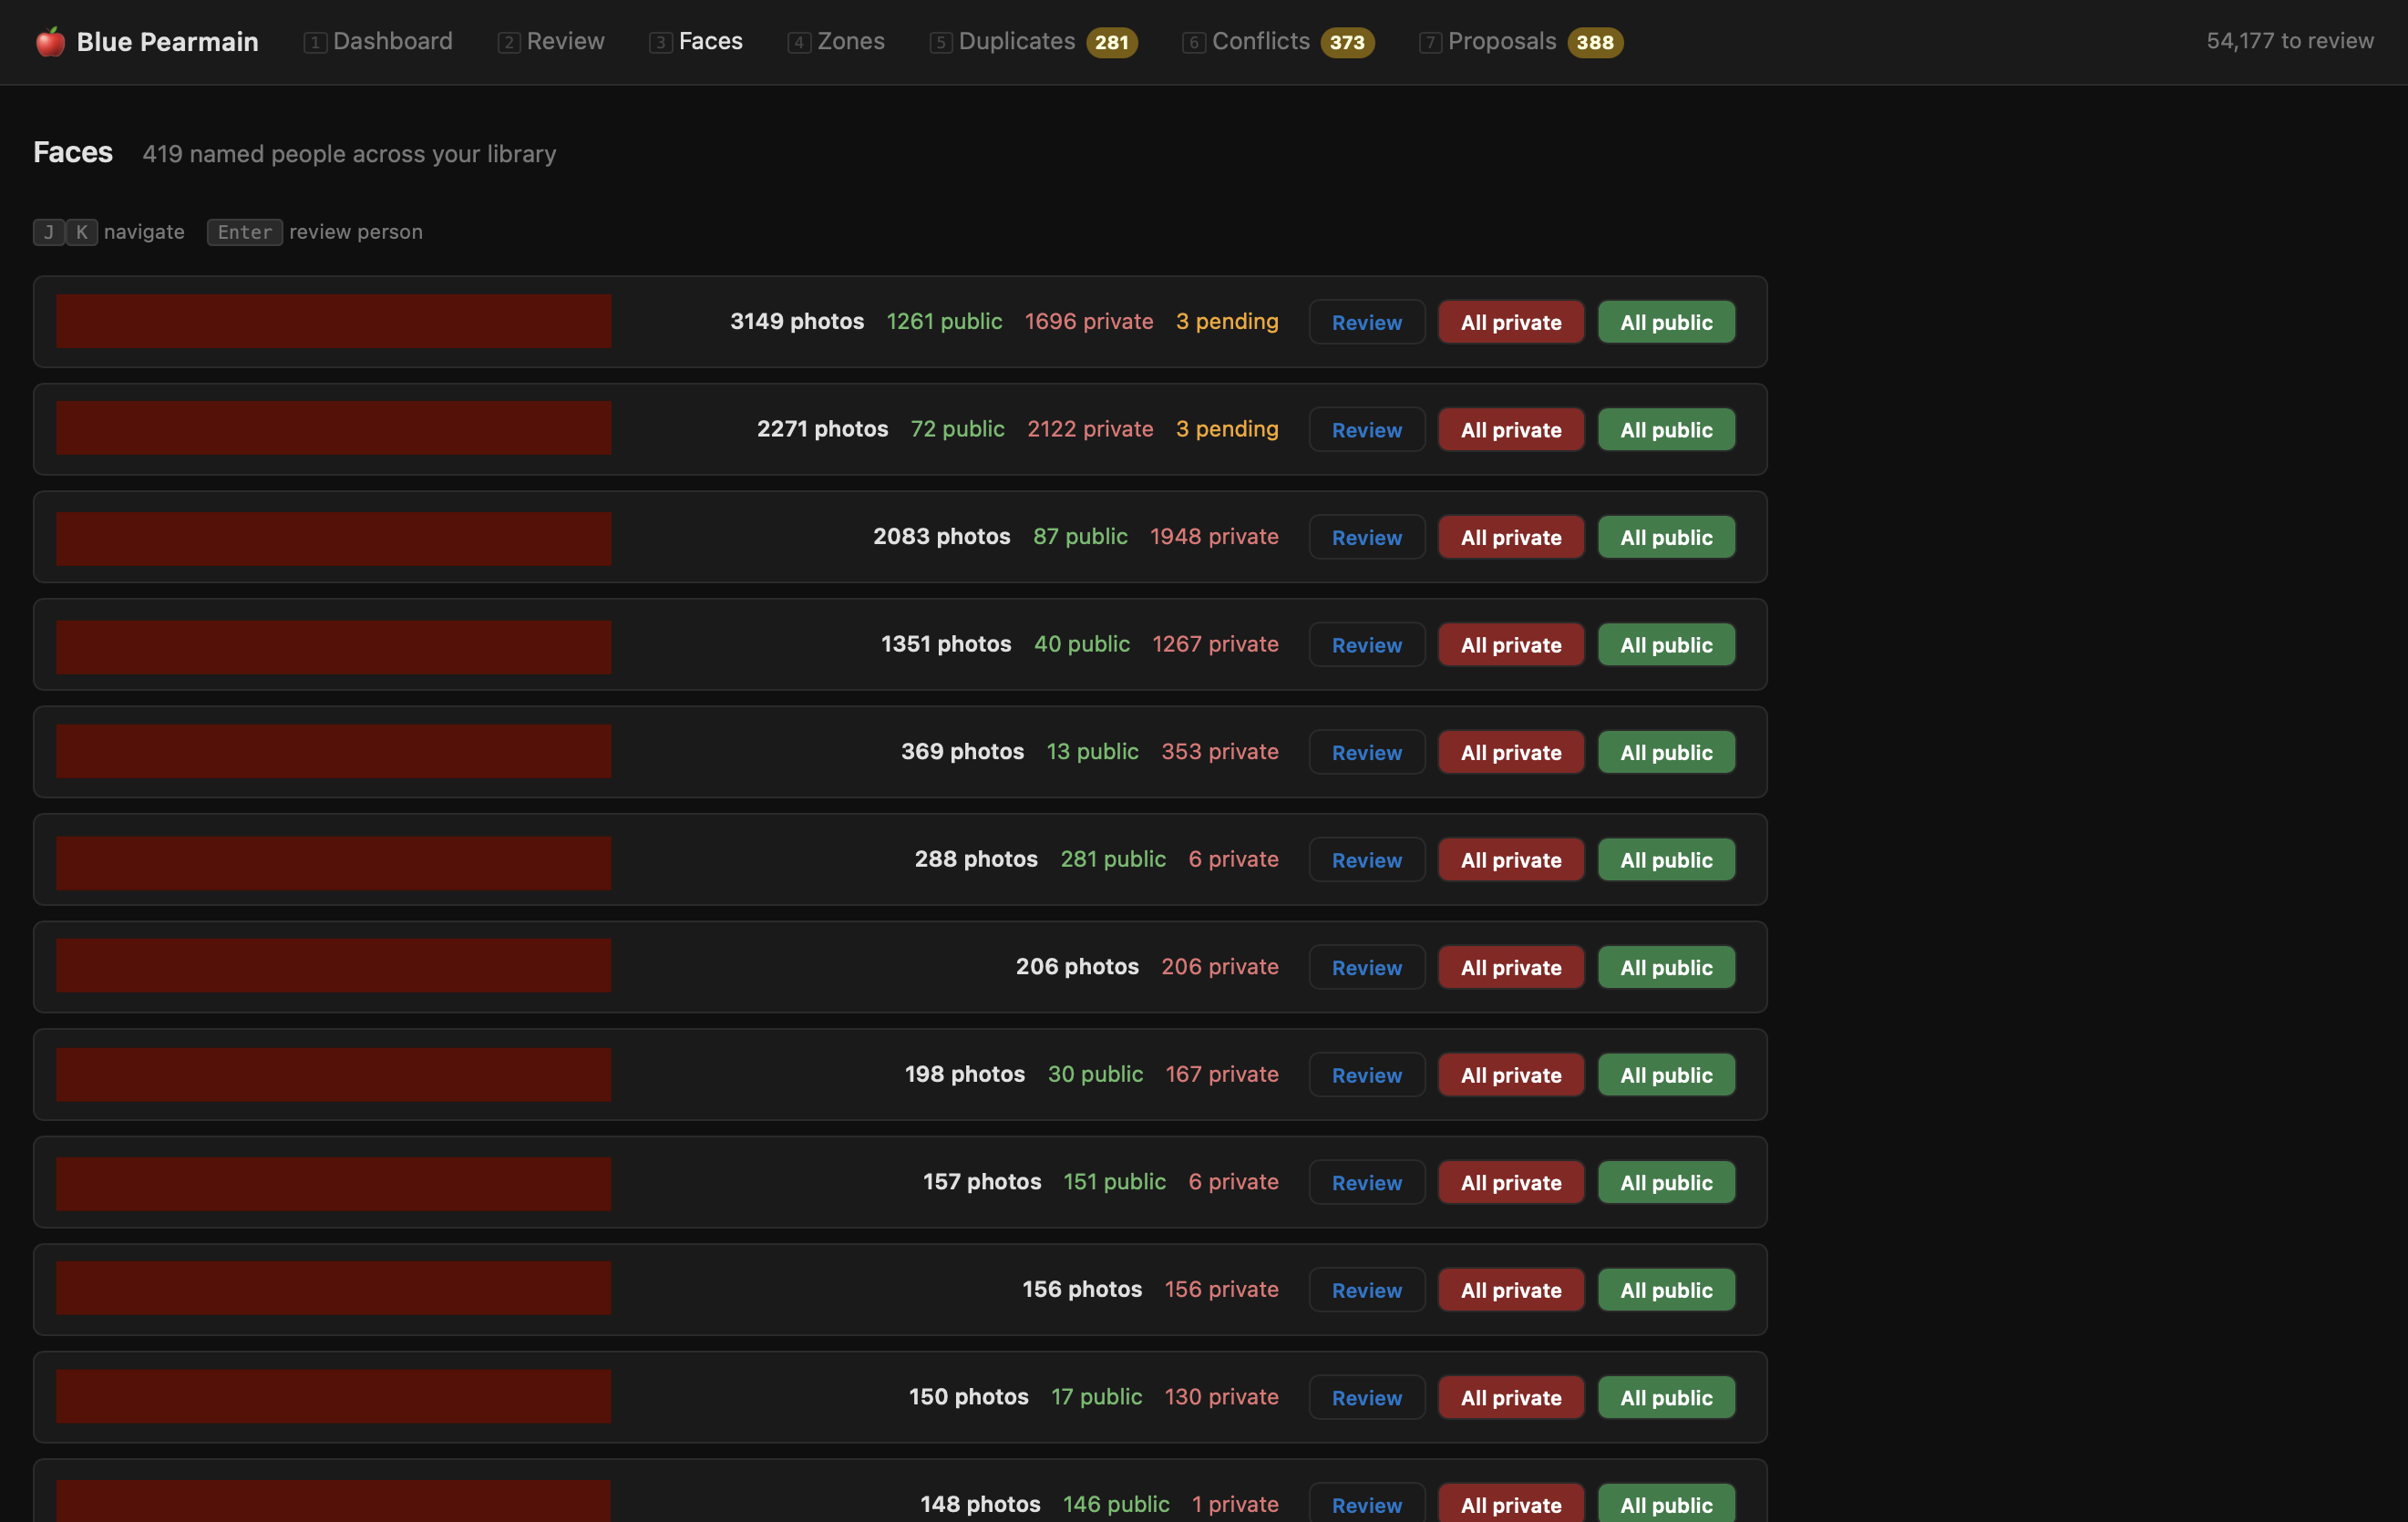
Task: Review the person with 148 photos
Action: pyautogui.click(x=1366, y=1503)
